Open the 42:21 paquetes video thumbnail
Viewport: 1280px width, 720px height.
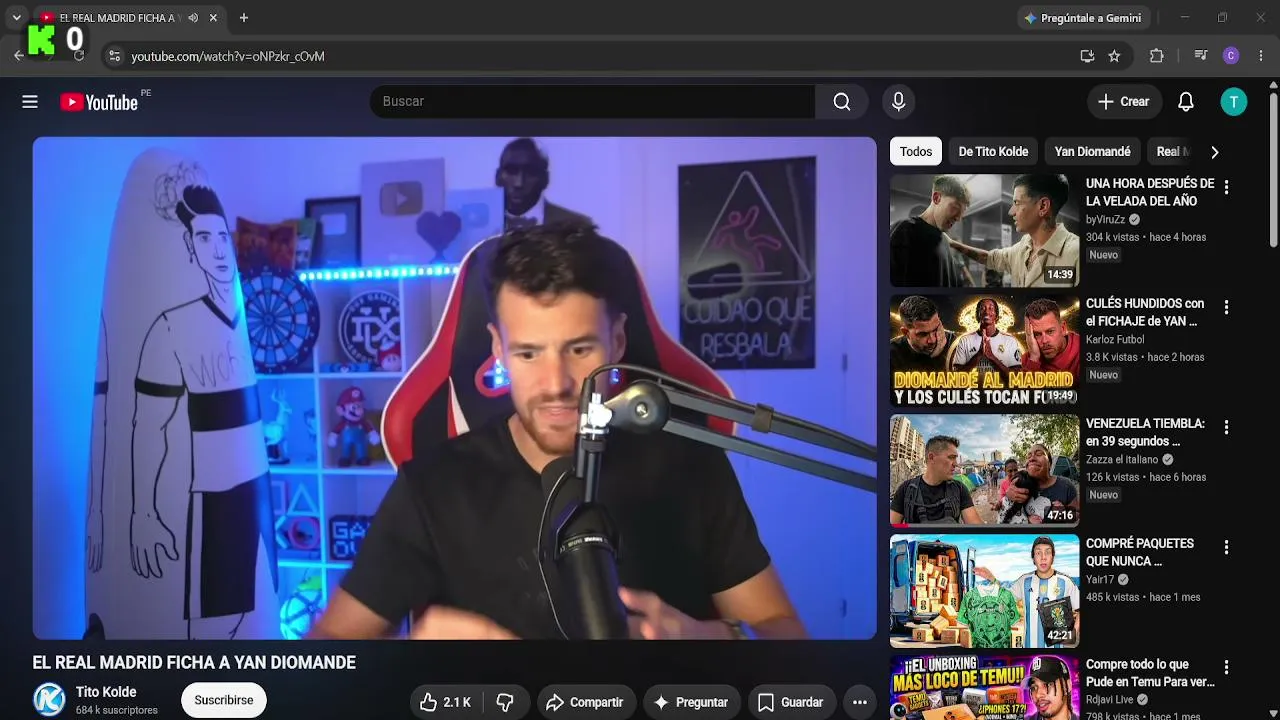click(x=985, y=591)
